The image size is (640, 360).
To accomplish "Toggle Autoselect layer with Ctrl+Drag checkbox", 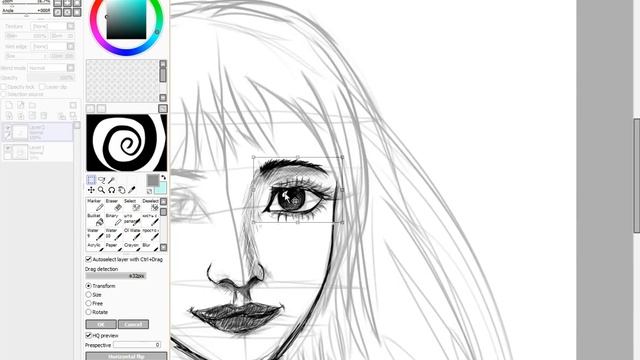I will pos(89,259).
